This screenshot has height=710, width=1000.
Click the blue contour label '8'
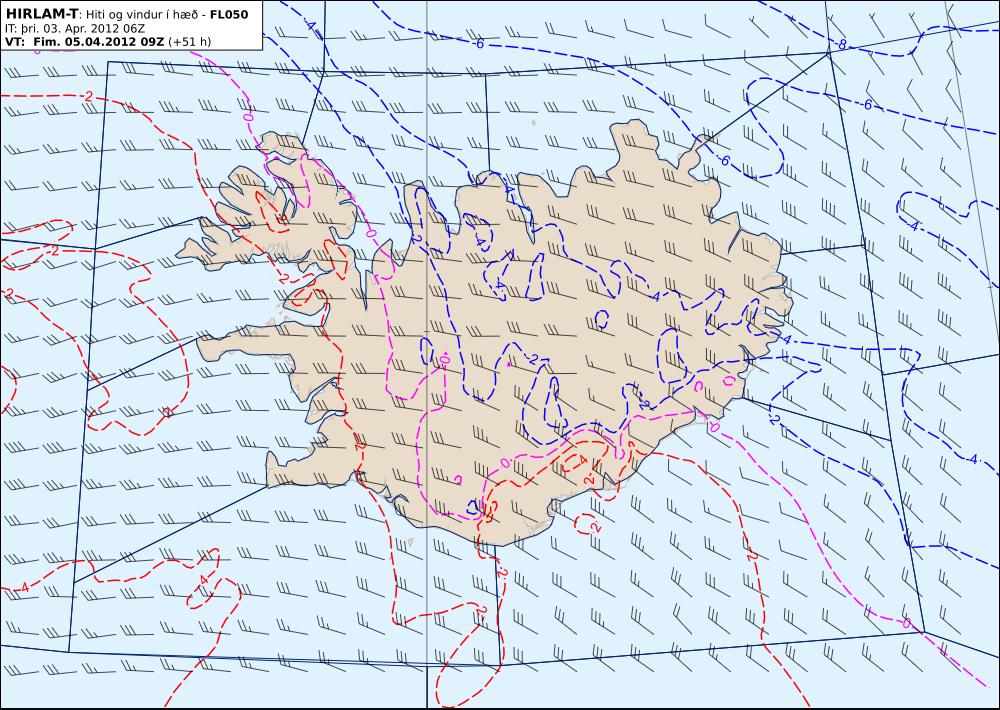(842, 45)
